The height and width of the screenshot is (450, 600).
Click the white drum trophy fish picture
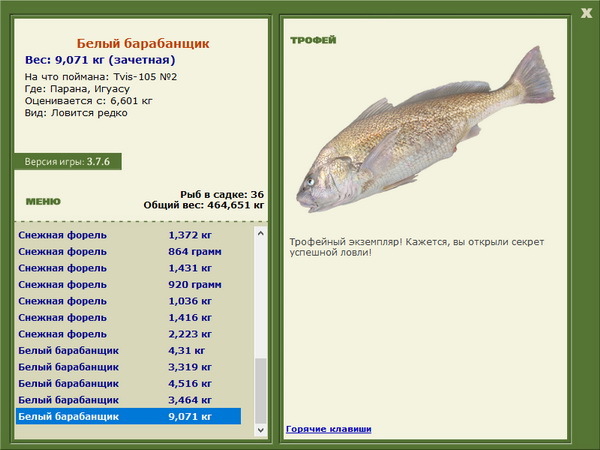[x=425, y=129]
